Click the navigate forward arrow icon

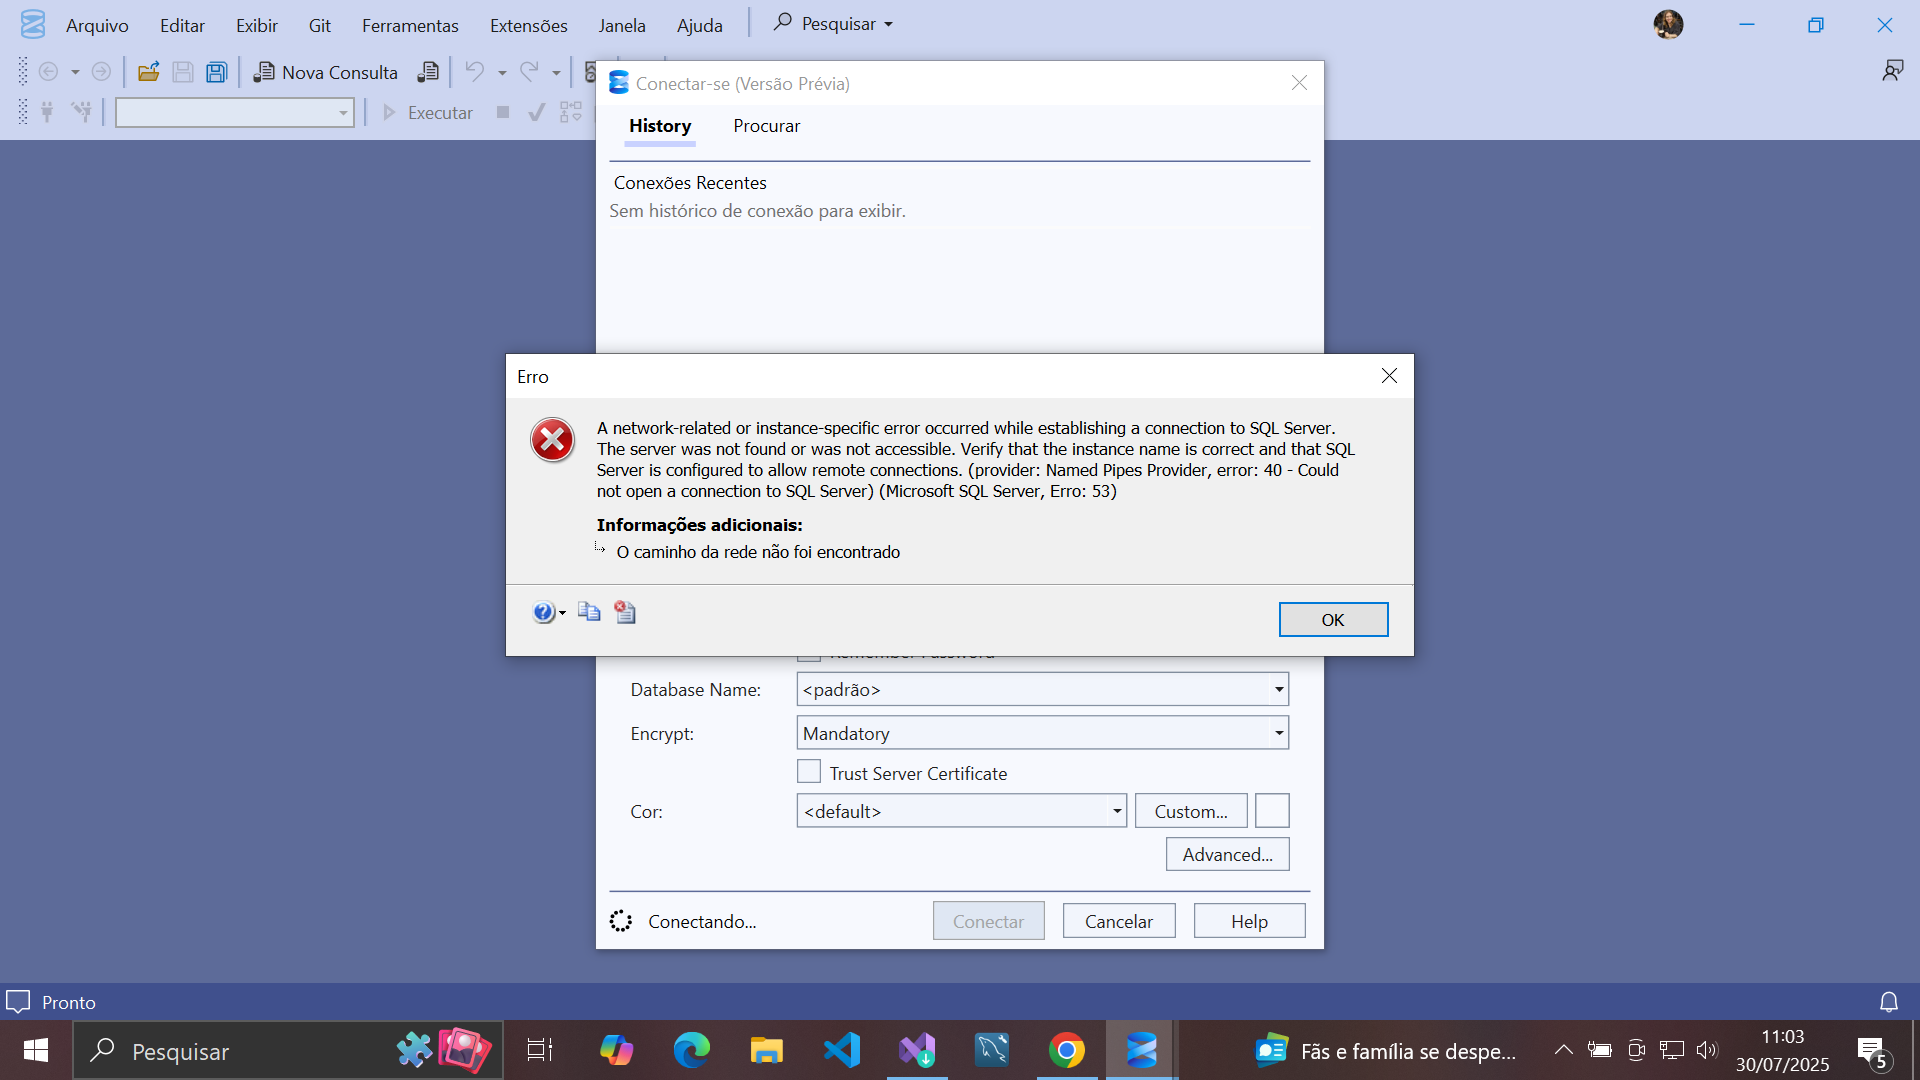[101, 72]
